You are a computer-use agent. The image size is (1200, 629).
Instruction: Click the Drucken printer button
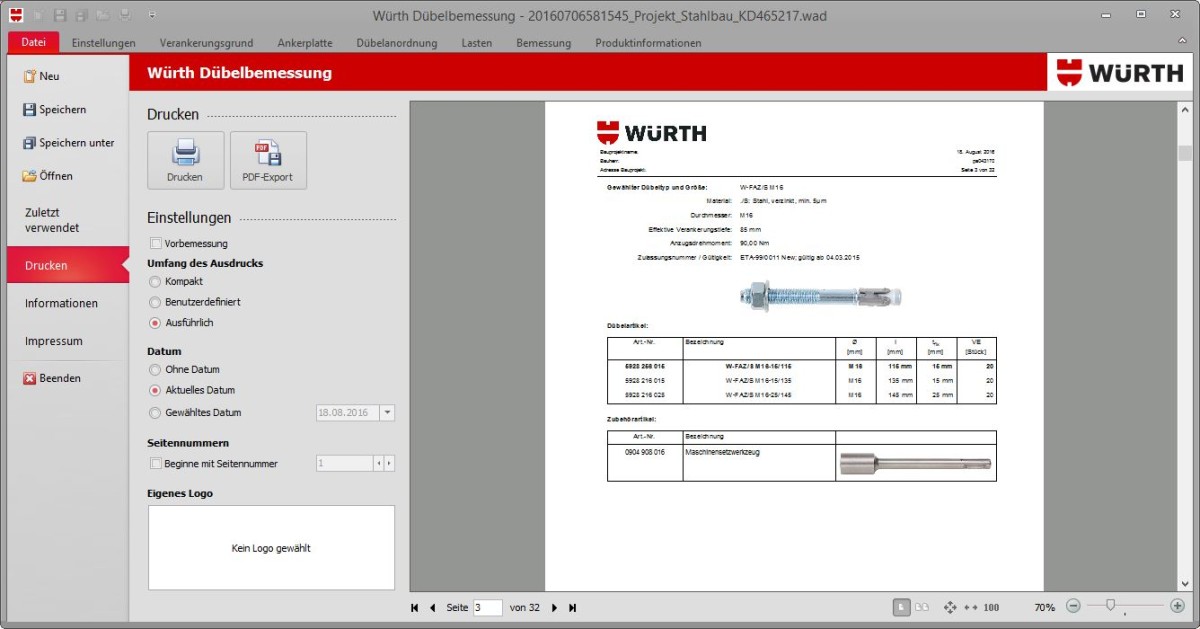tap(185, 160)
